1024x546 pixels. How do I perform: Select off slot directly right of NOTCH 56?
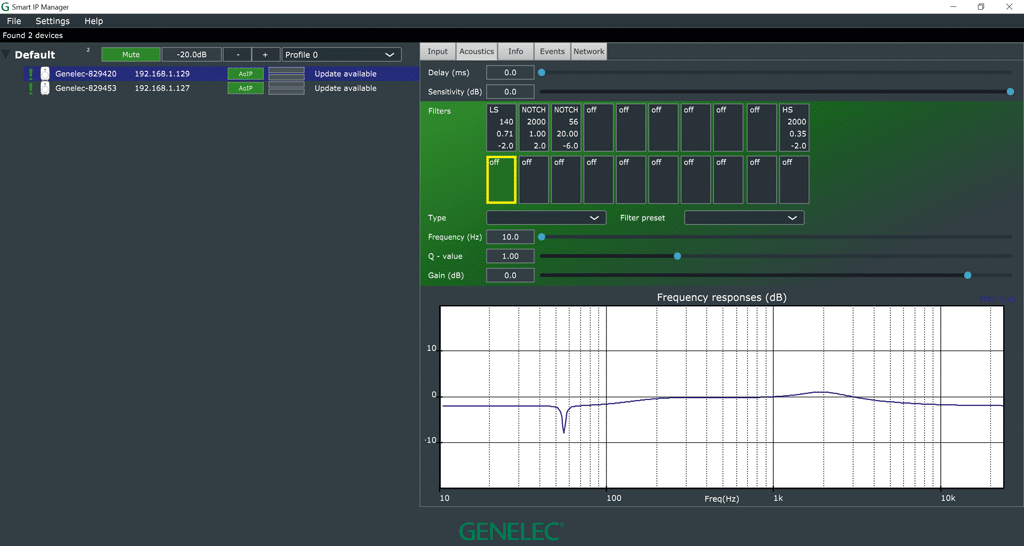coord(598,127)
